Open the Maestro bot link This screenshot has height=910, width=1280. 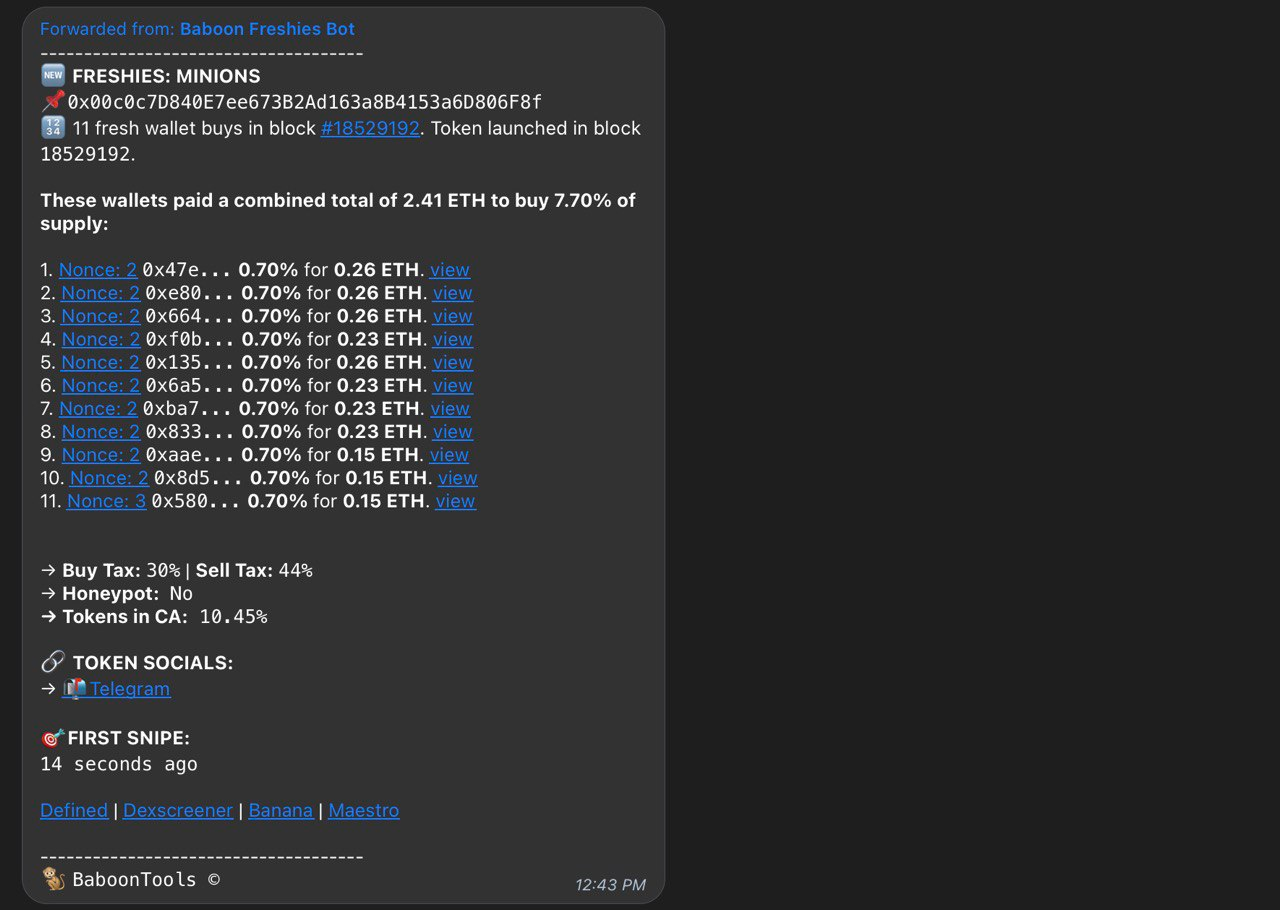pos(363,811)
